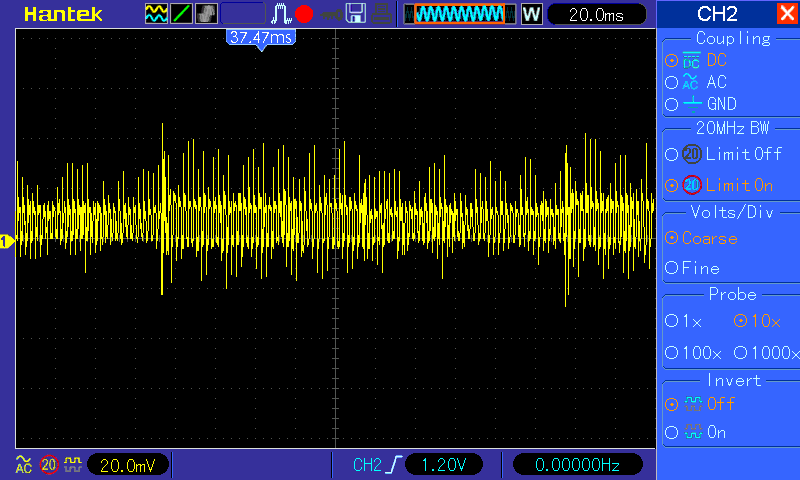Click the green diagonal line icon

[x=181, y=14]
